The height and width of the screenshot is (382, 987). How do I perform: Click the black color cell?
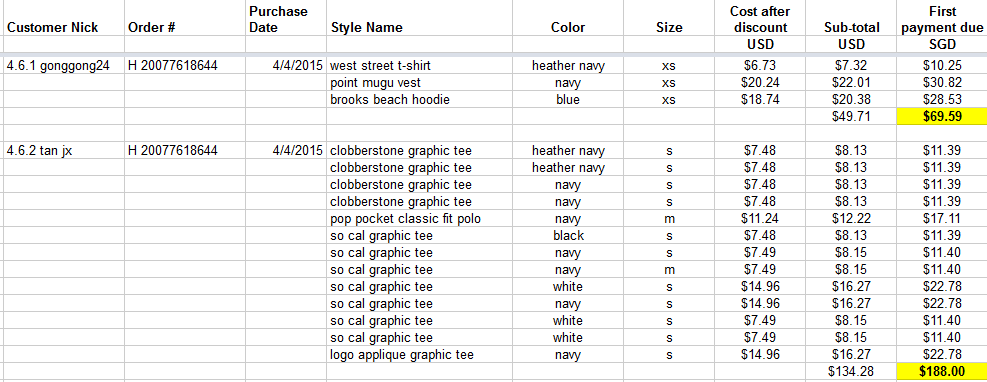pyautogui.click(x=568, y=235)
